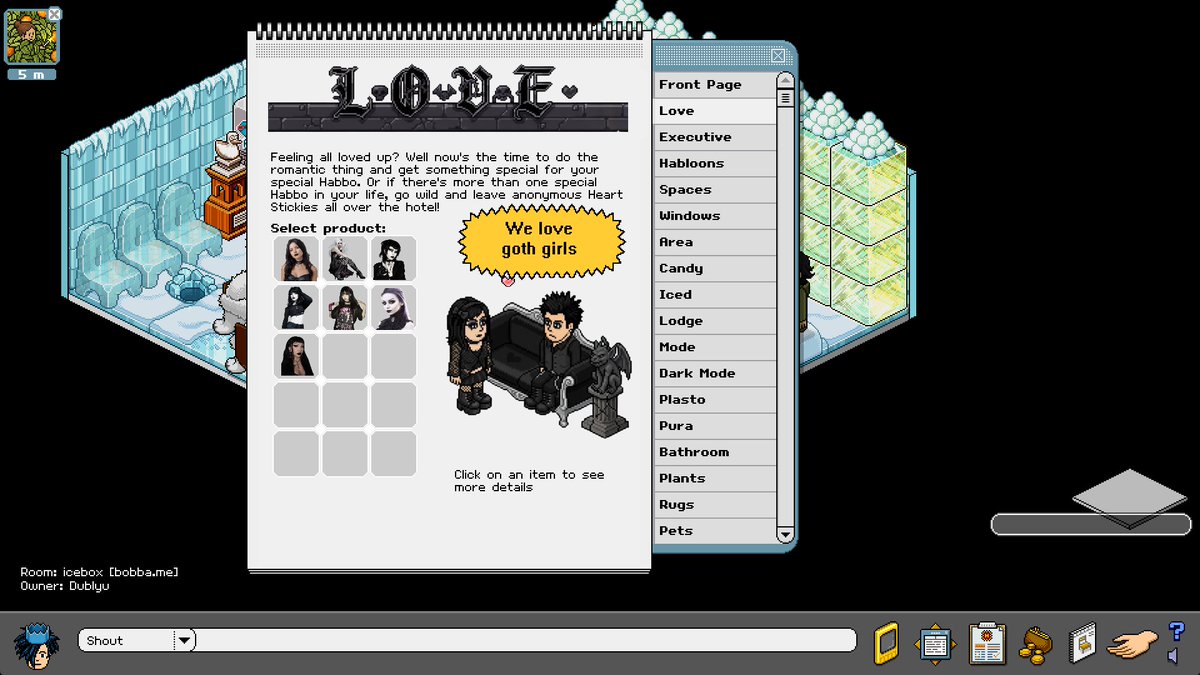This screenshot has height=675, width=1200.
Task: Open the Windows catalogue section
Action: tap(715, 216)
